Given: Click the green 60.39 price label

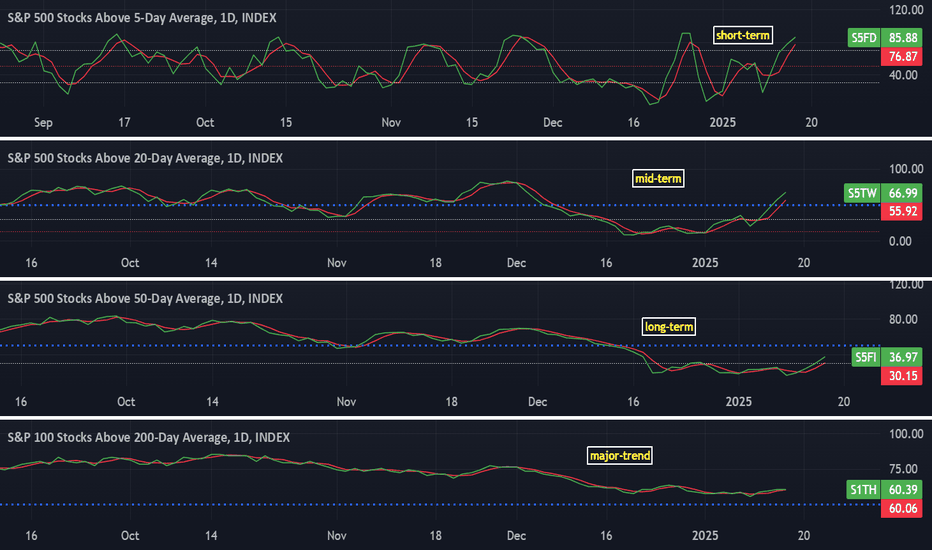Looking at the screenshot, I should coord(902,490).
